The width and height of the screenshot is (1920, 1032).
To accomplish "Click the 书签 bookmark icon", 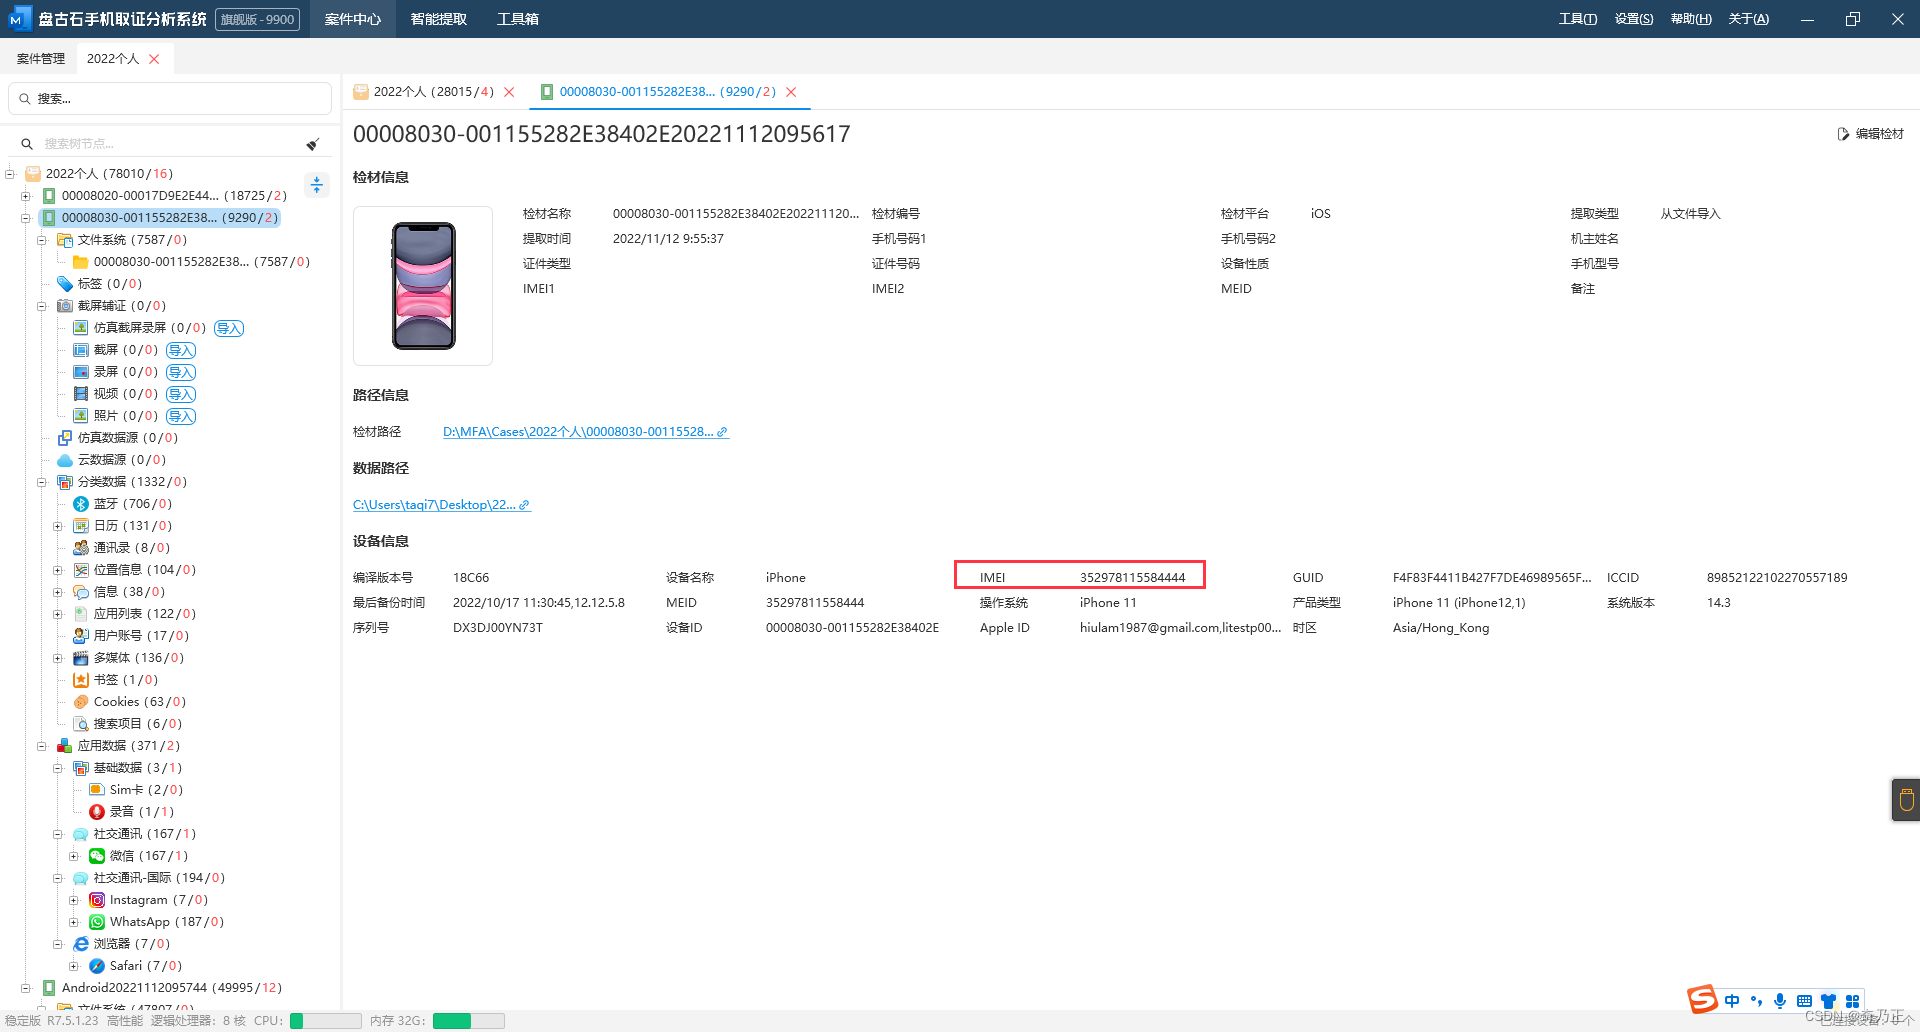I will (x=81, y=680).
